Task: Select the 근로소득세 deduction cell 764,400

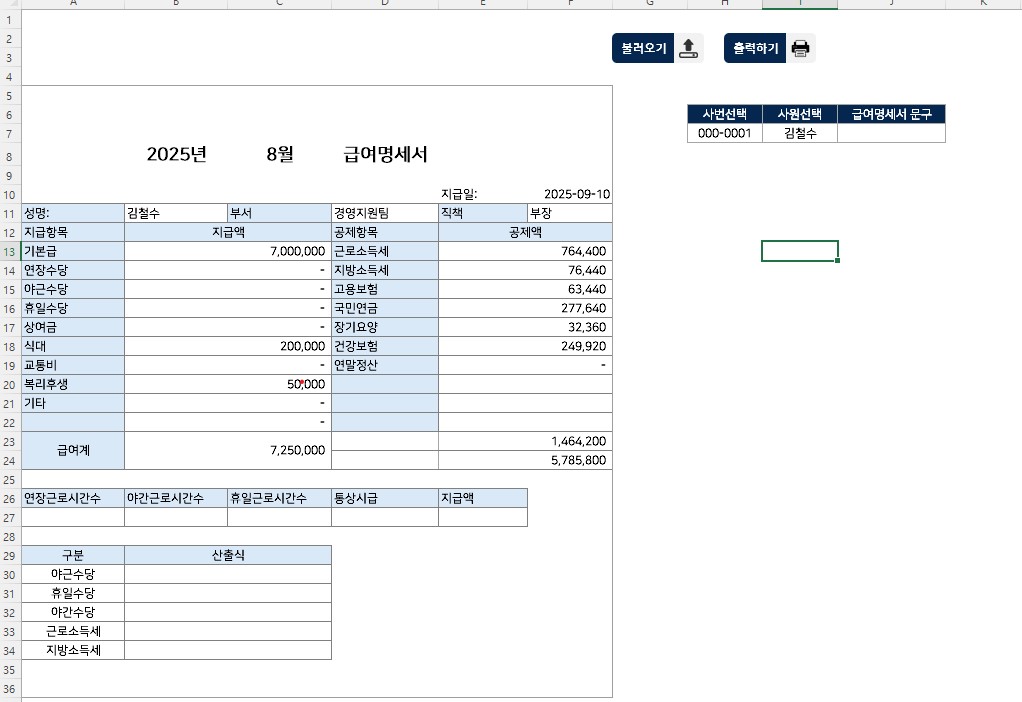Action: pyautogui.click(x=524, y=251)
